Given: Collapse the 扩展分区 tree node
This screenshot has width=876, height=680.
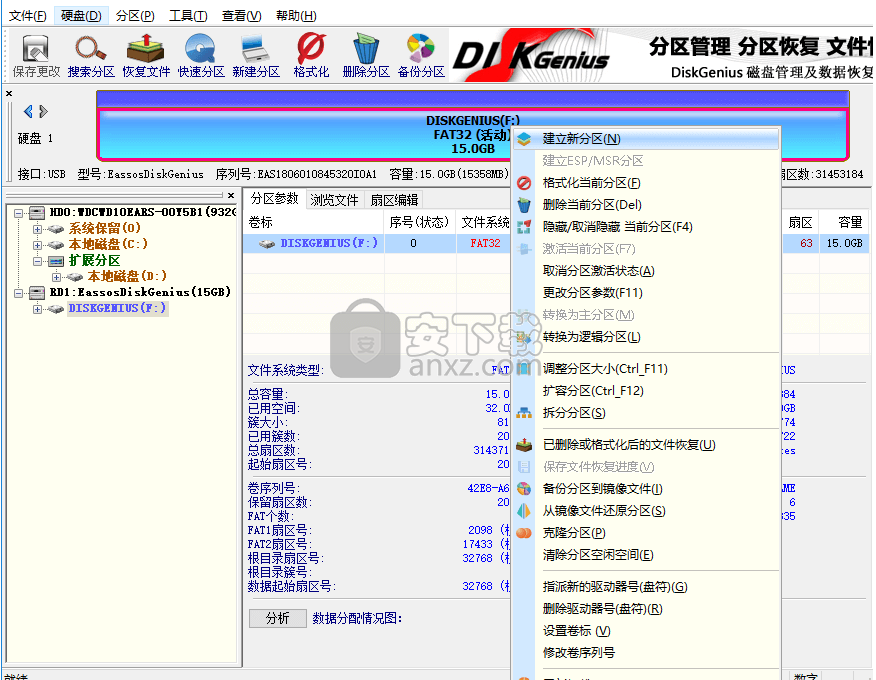Looking at the screenshot, I should pyautogui.click(x=37, y=261).
